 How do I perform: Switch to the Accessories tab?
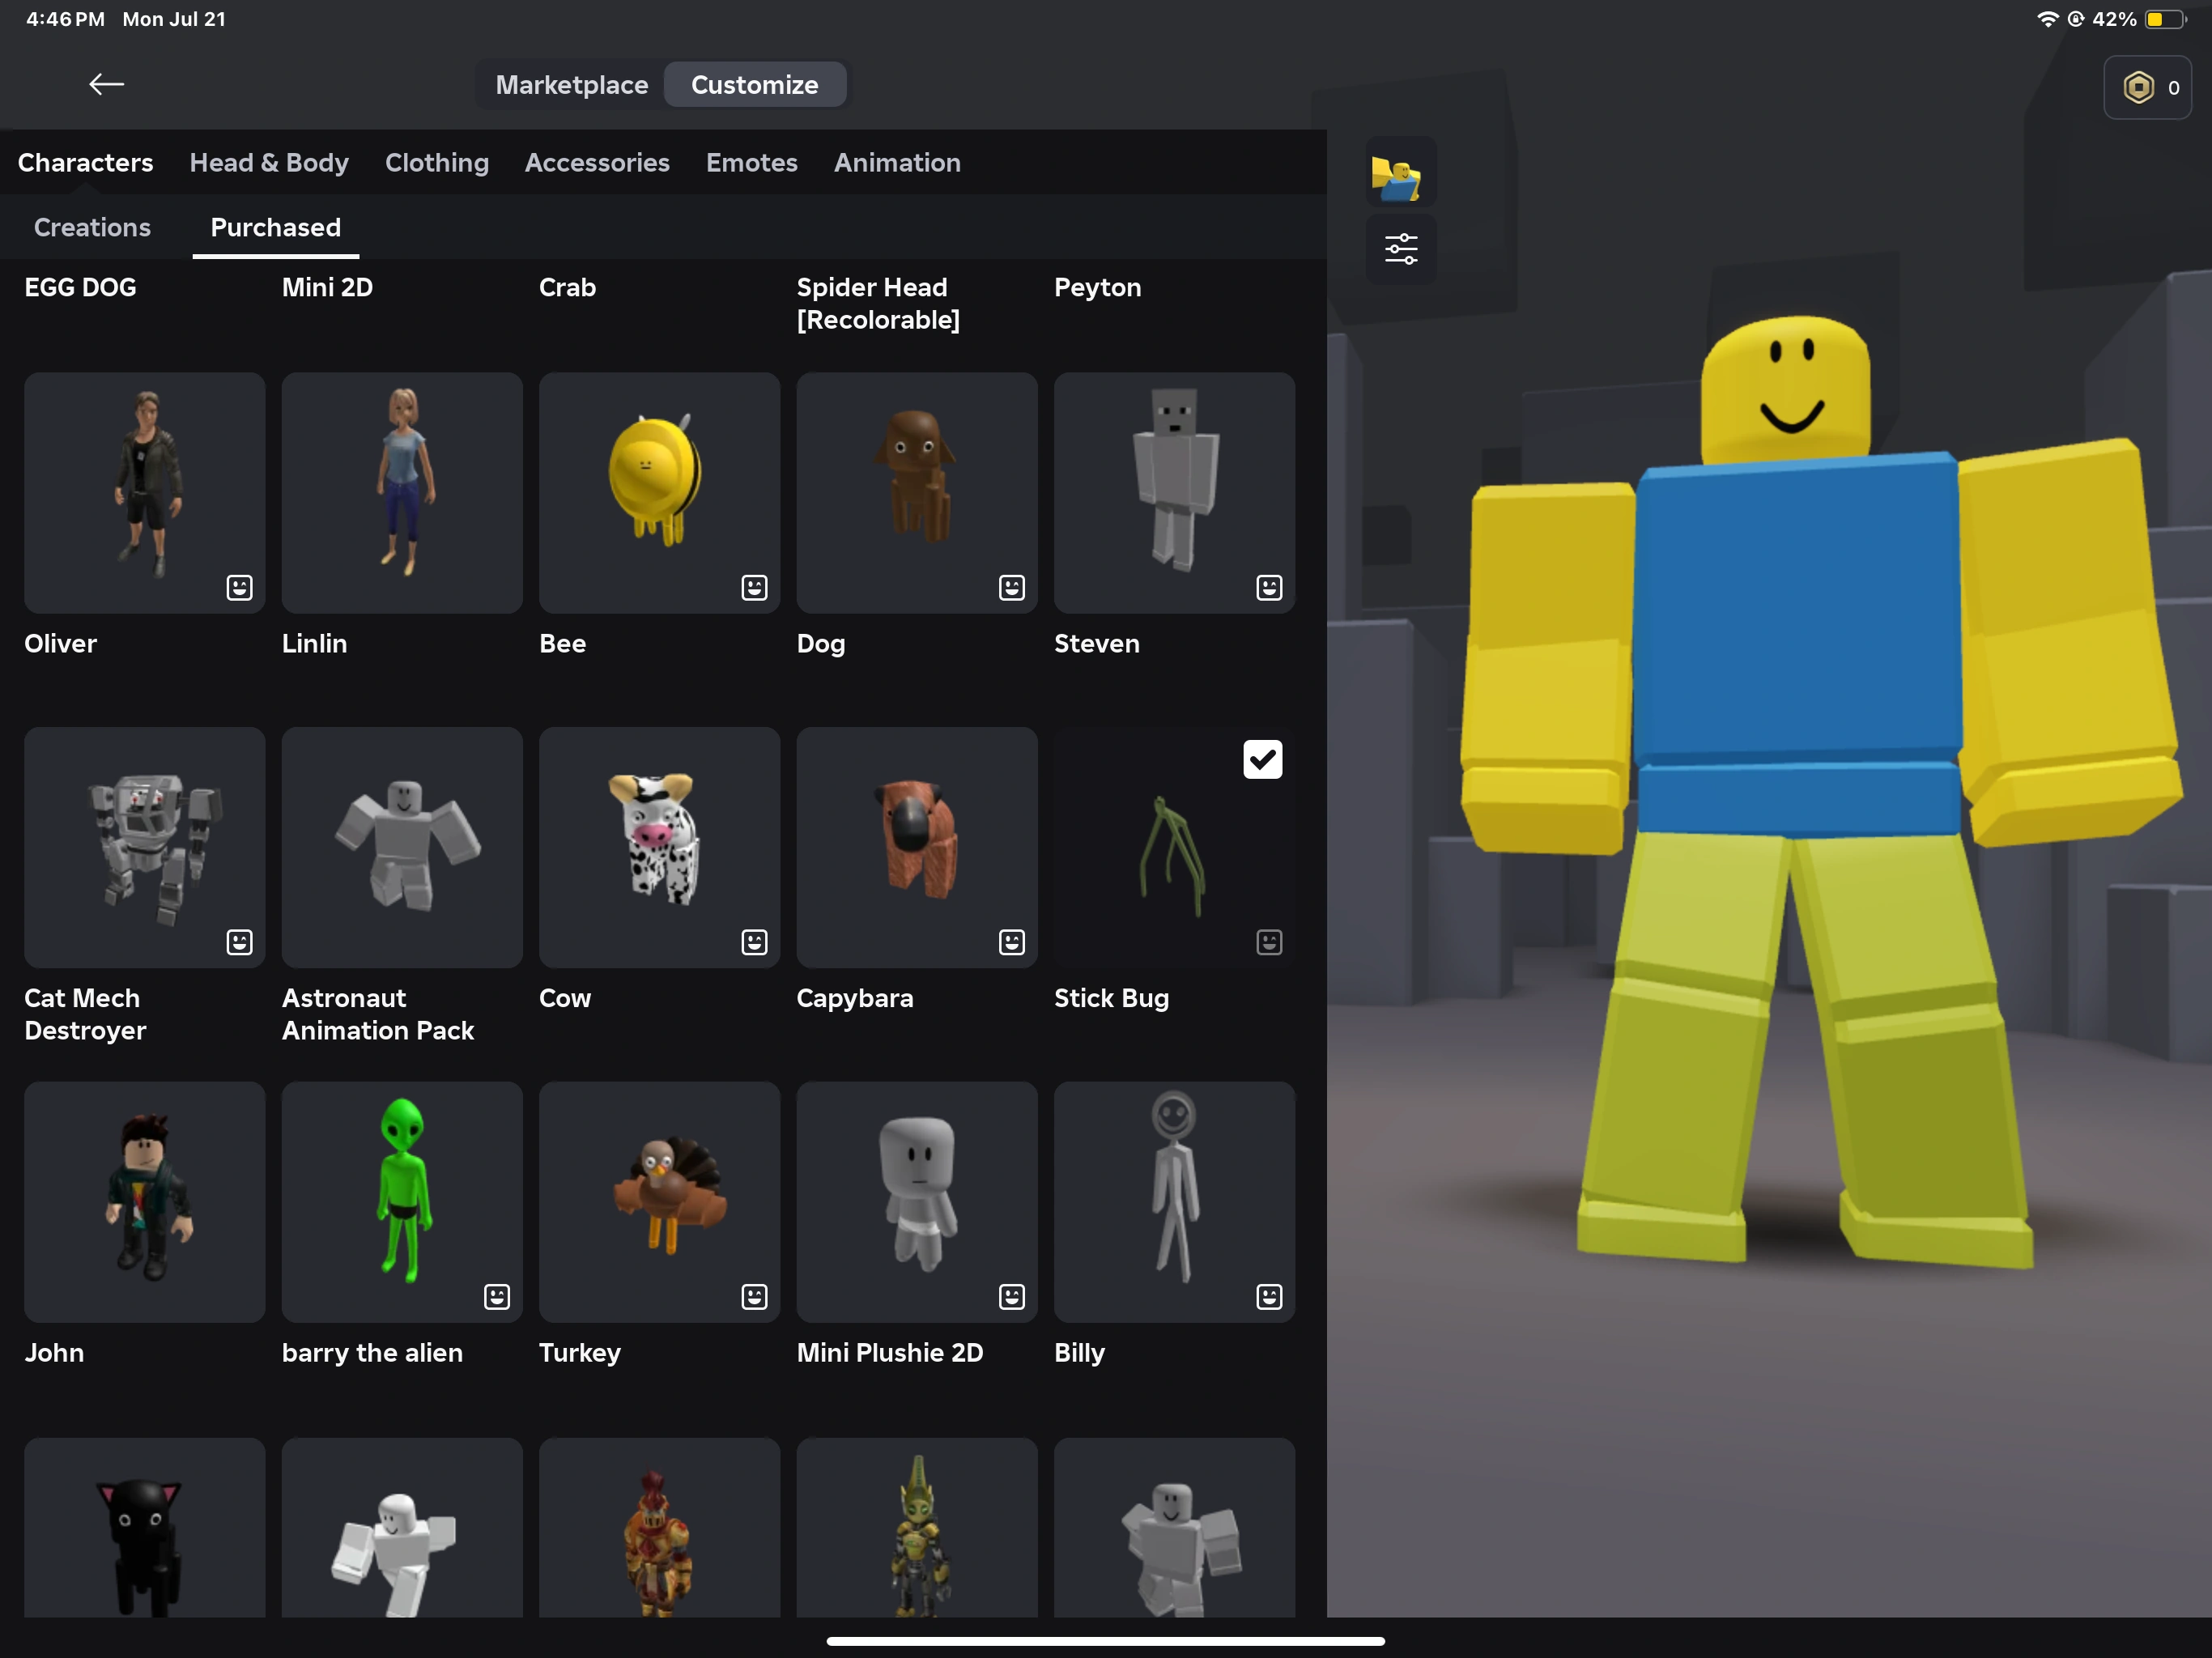(x=597, y=162)
